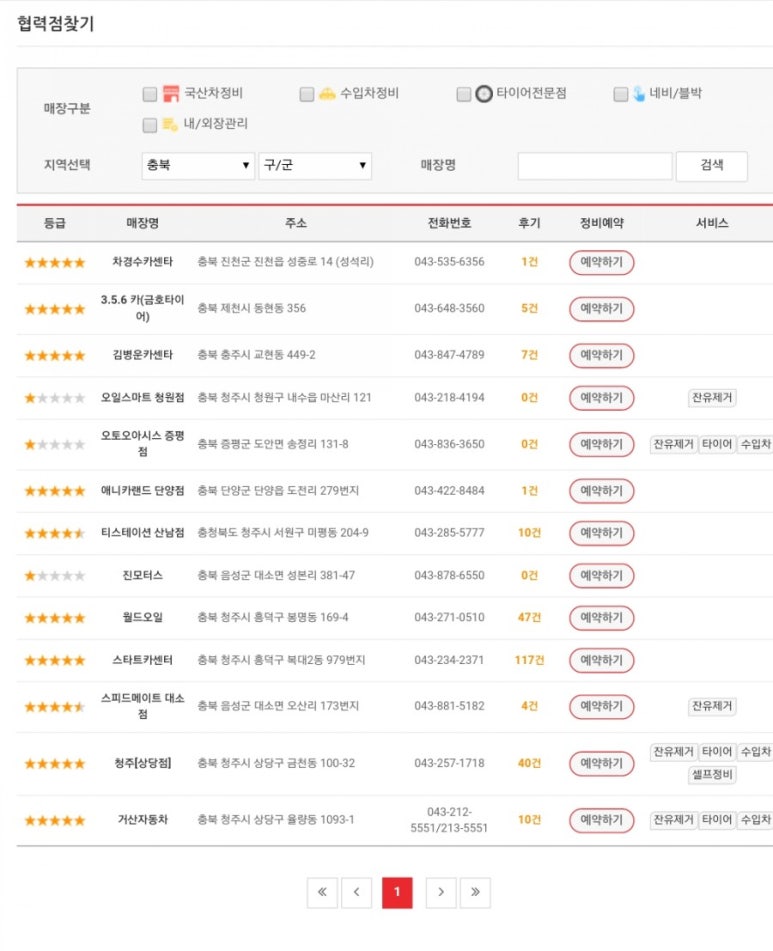
Task: Click the 협력점찾기 page heading
Action: click(x=56, y=24)
